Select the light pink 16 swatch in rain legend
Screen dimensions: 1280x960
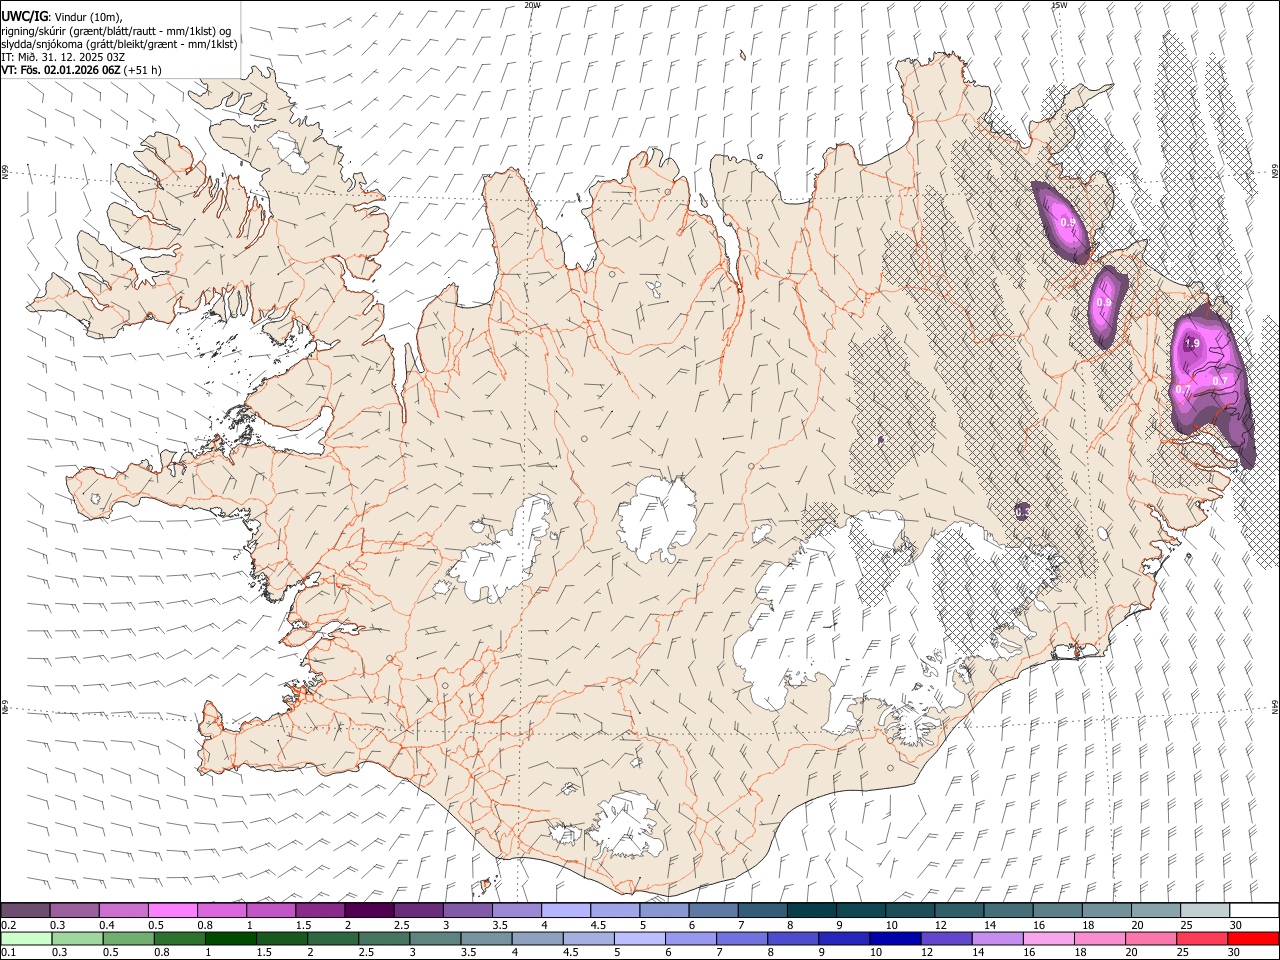1048,938
